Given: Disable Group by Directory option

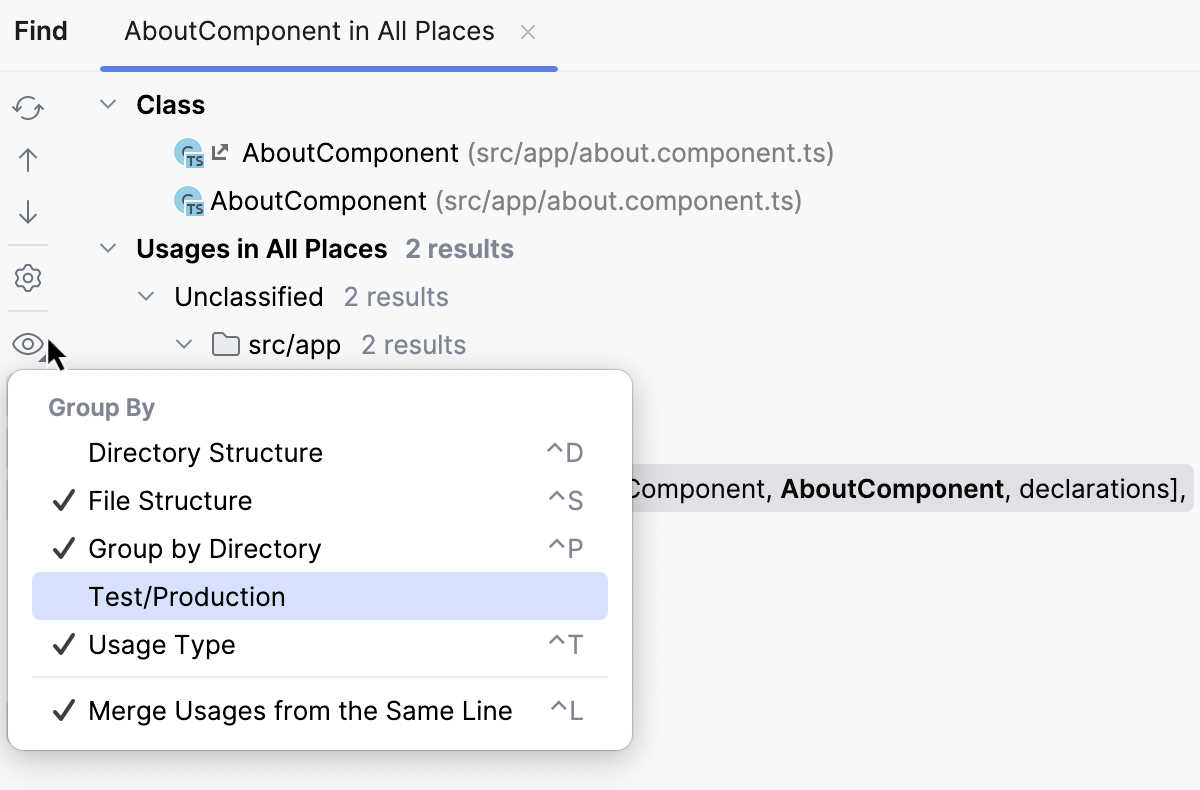Looking at the screenshot, I should pyautogui.click(x=204, y=549).
